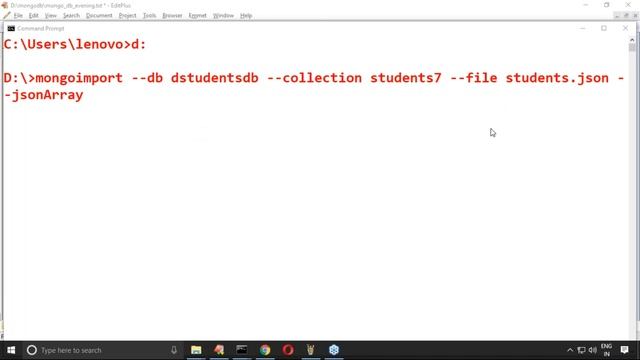Click the 'C:\Users\lenovo>d:' prompt line
The image size is (640, 360).
[75, 44]
